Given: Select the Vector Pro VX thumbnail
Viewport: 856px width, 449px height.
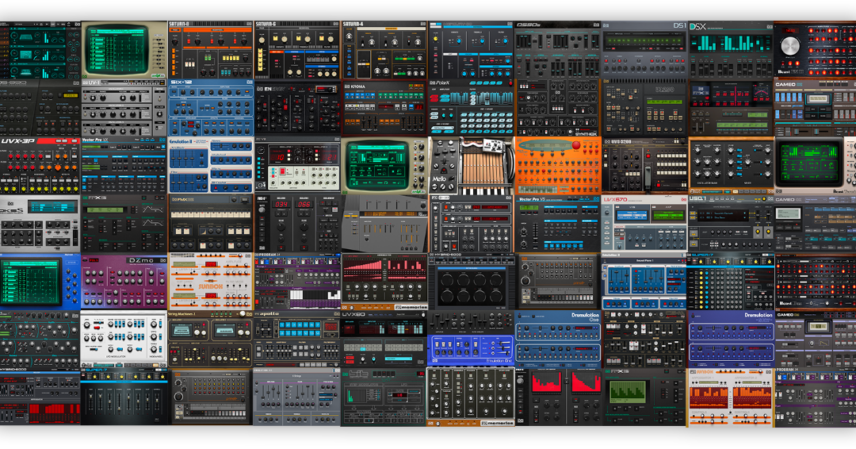Looking at the screenshot, I should (124, 166).
